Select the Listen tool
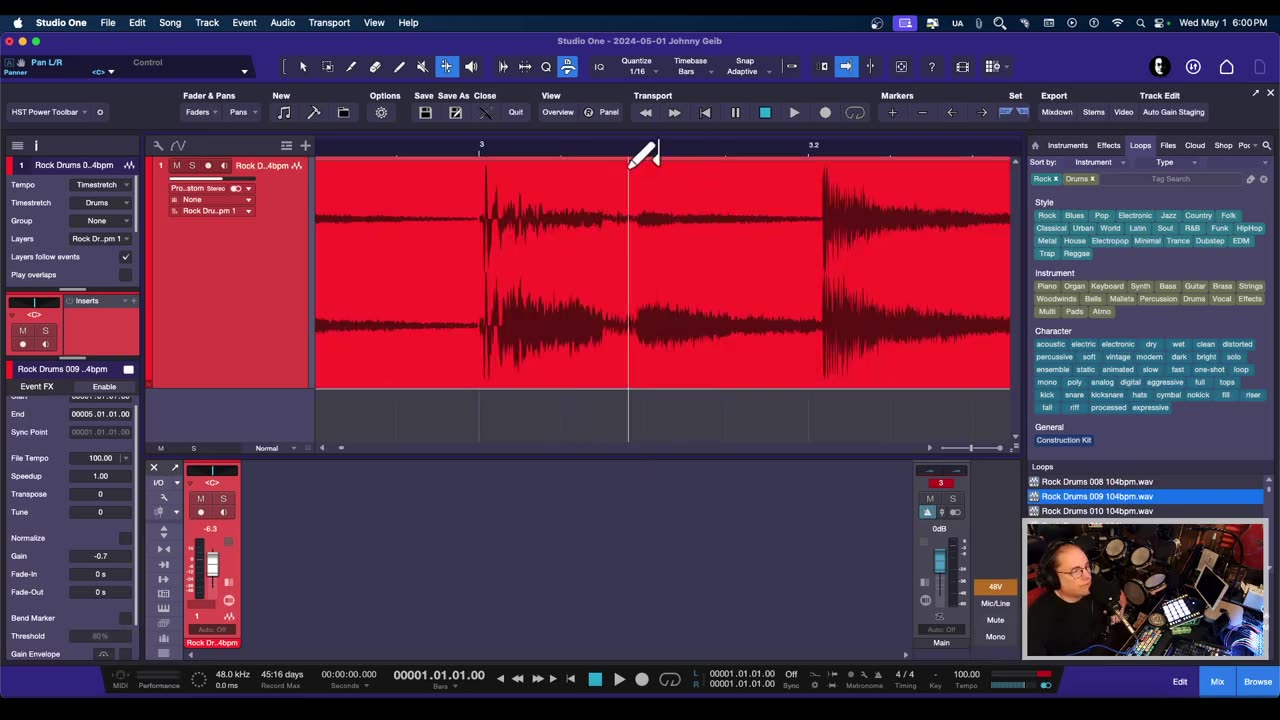 tap(471, 67)
